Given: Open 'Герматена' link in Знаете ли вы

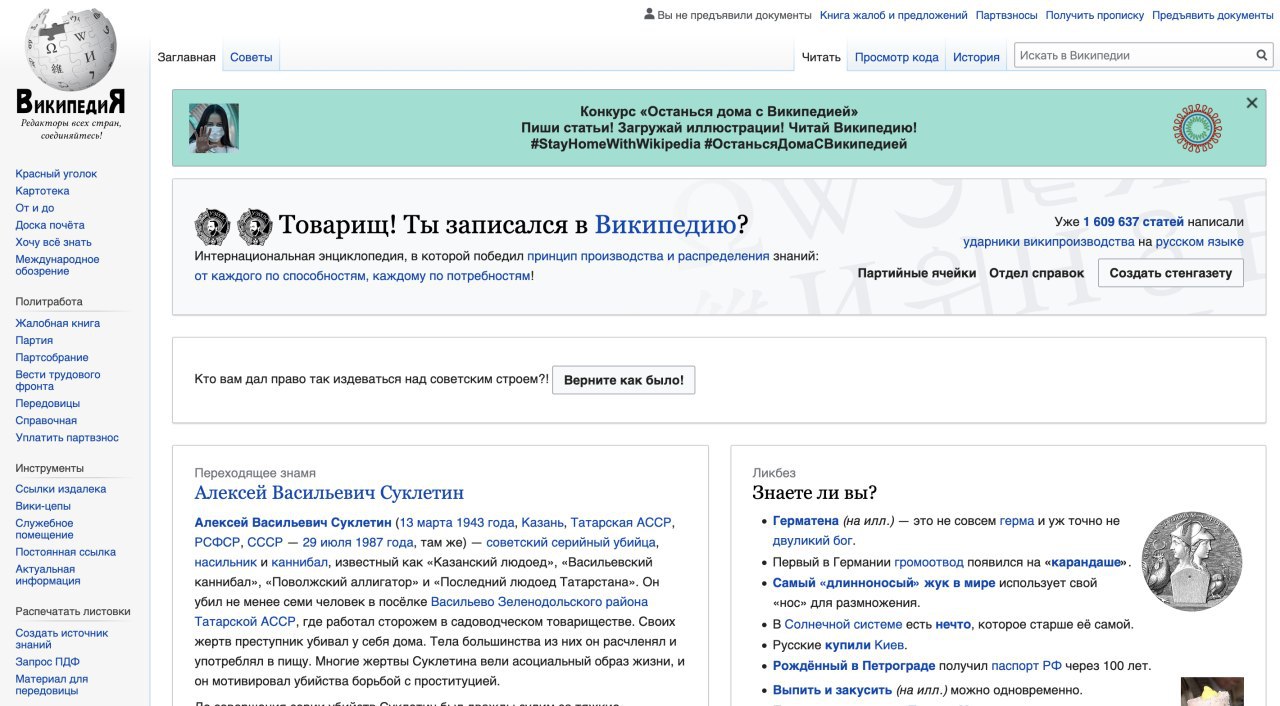Looking at the screenshot, I should (x=806, y=521).
